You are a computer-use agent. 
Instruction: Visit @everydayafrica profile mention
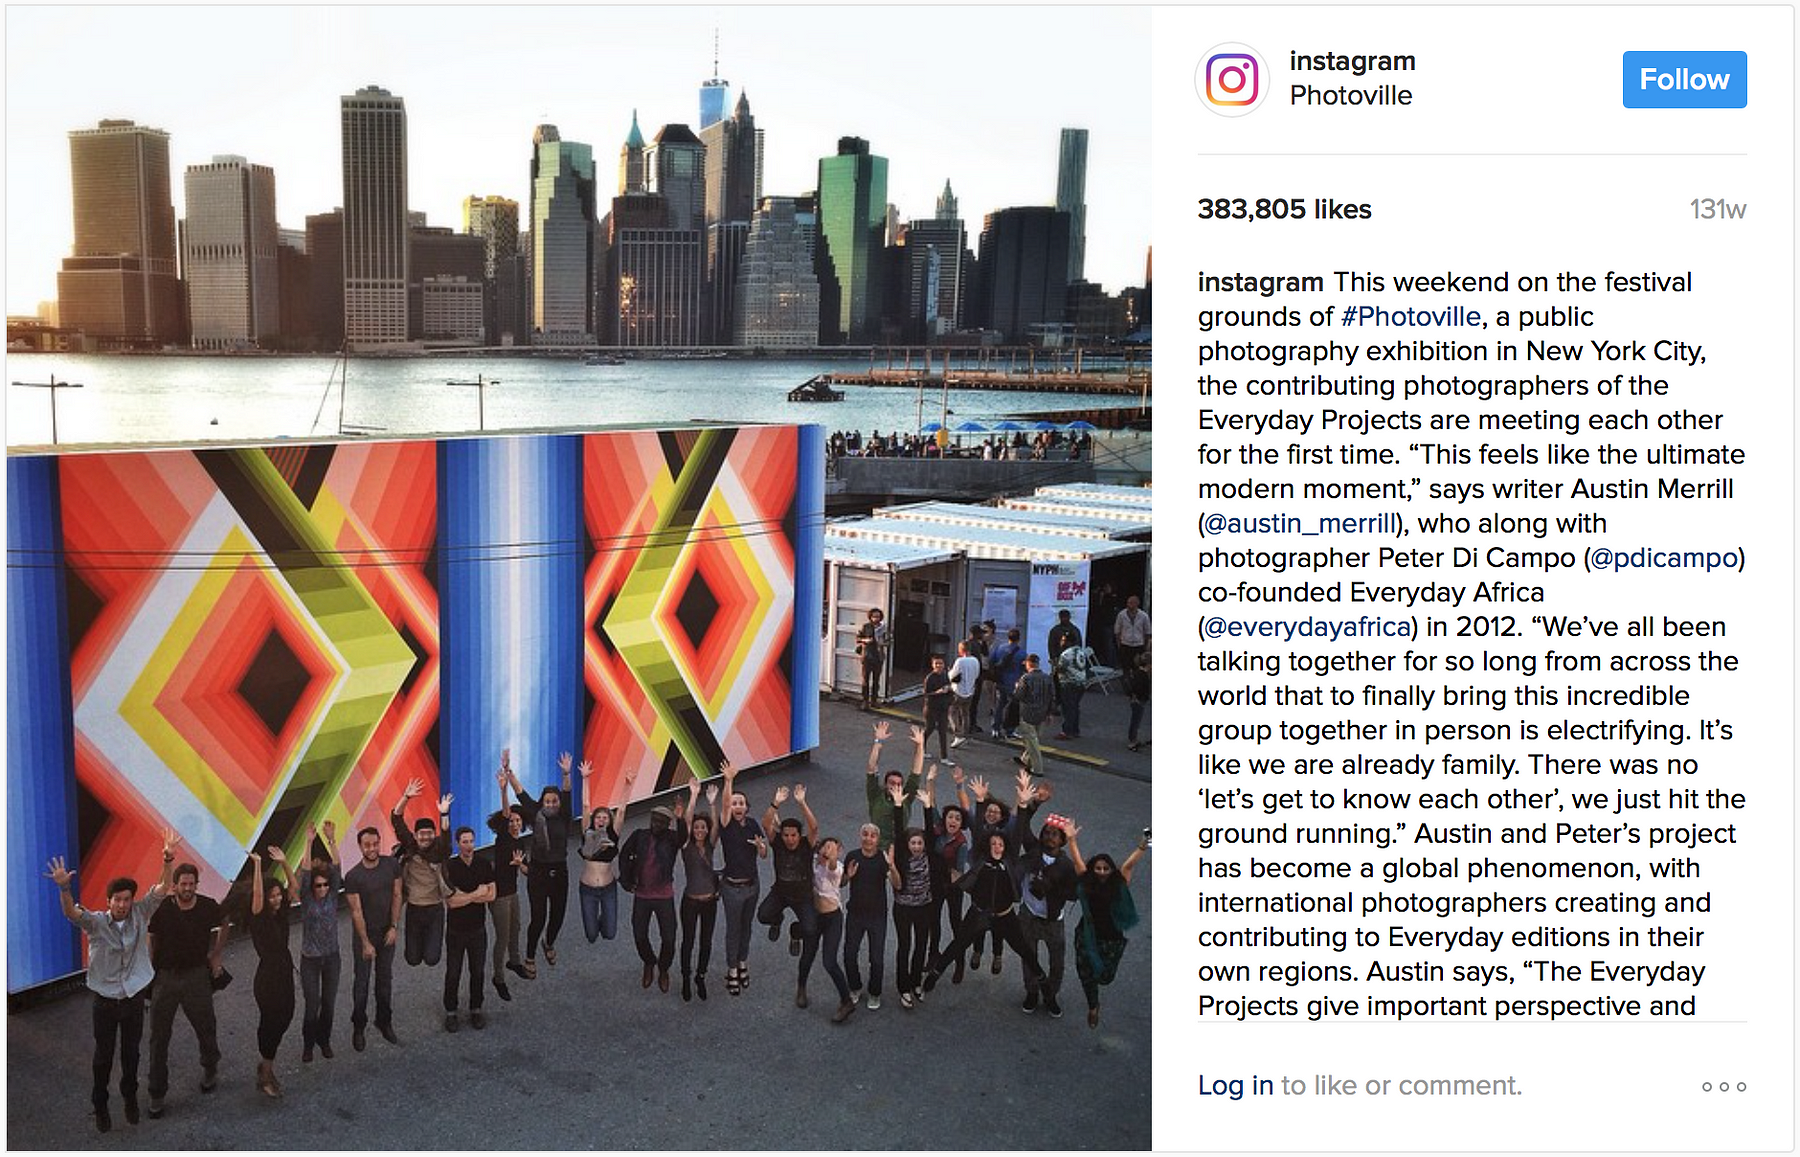click(x=1308, y=627)
